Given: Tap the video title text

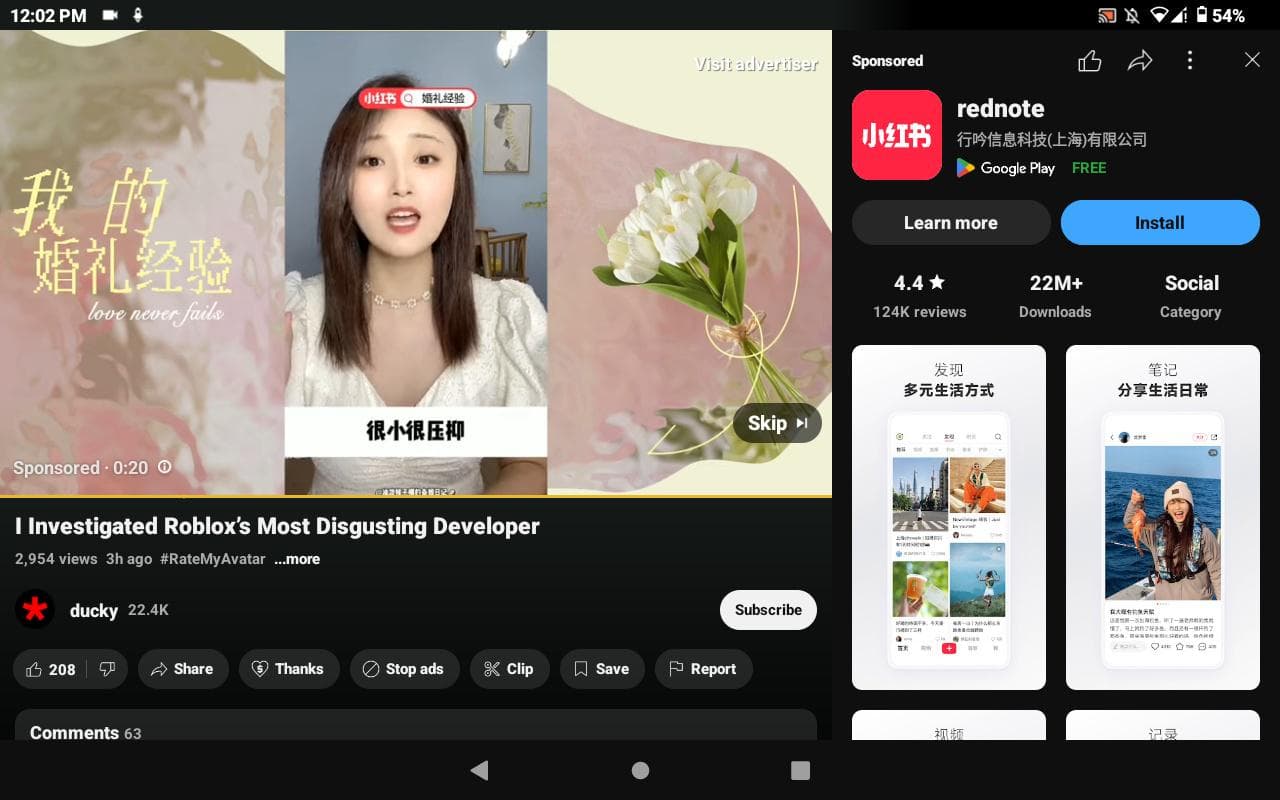Looking at the screenshot, I should [277, 526].
